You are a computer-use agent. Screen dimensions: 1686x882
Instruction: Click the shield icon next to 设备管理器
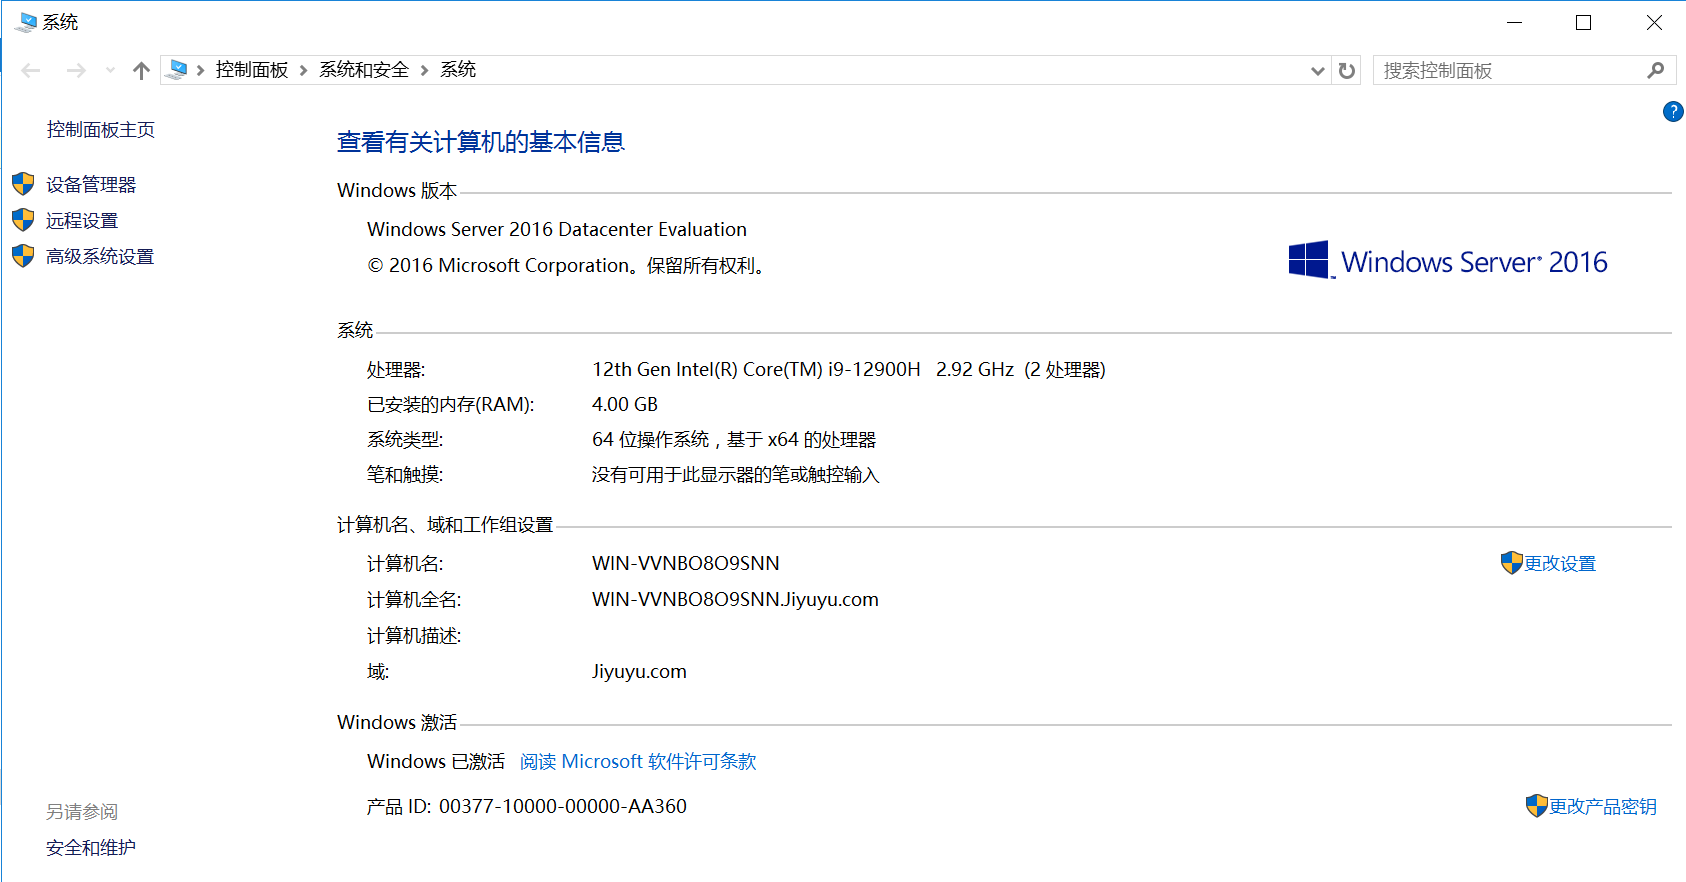pos(23,184)
